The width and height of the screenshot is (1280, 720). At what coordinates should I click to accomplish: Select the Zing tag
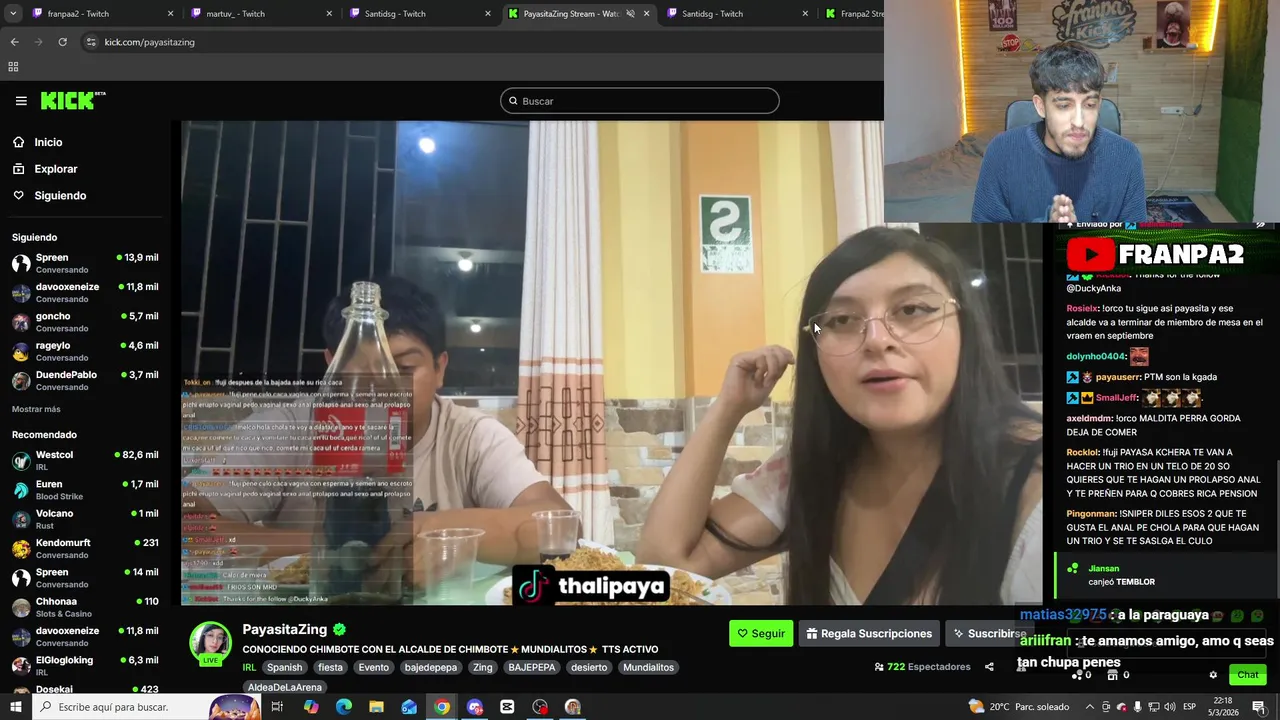pyautogui.click(x=483, y=667)
